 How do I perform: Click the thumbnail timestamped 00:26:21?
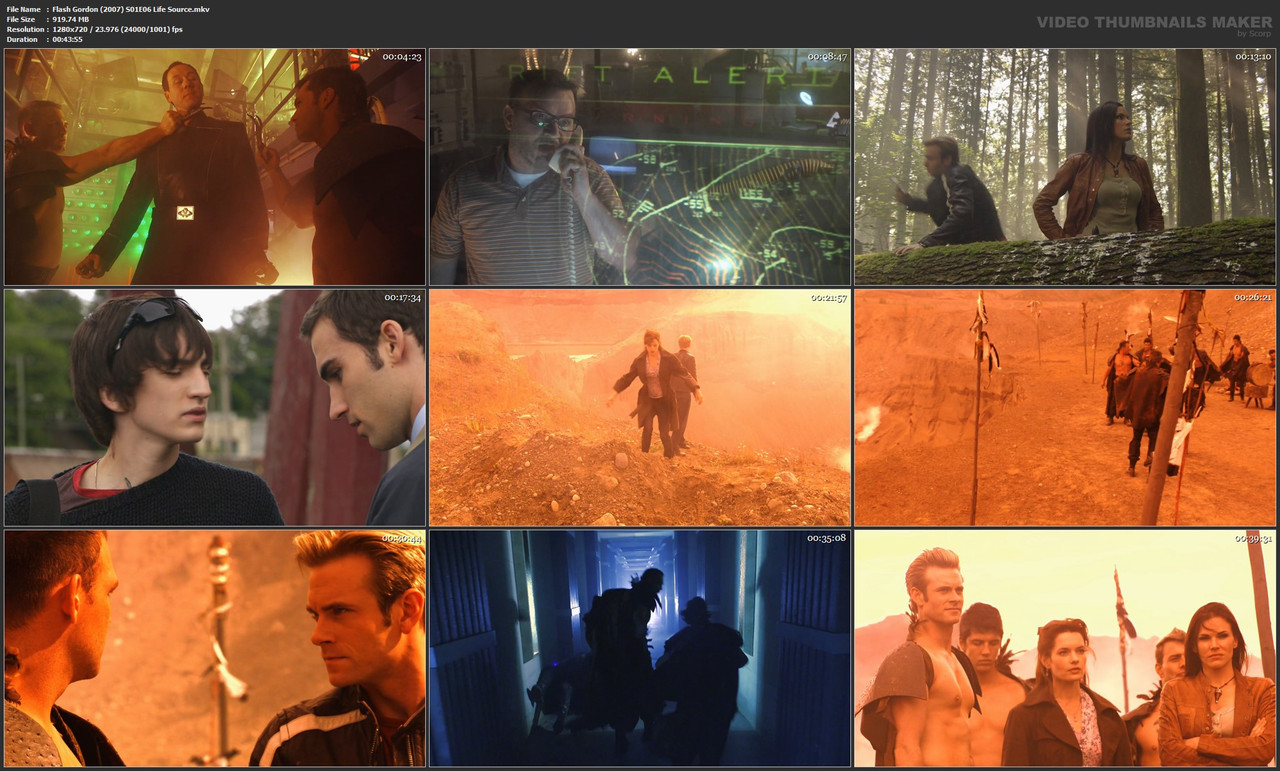[x=1065, y=408]
